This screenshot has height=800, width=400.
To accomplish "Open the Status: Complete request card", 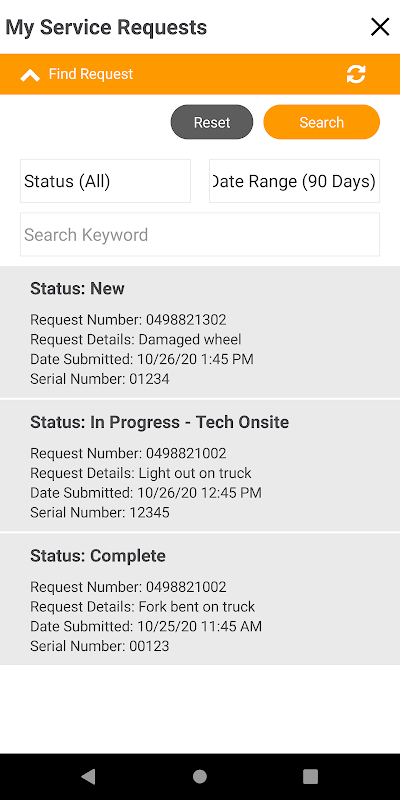I will [200, 599].
